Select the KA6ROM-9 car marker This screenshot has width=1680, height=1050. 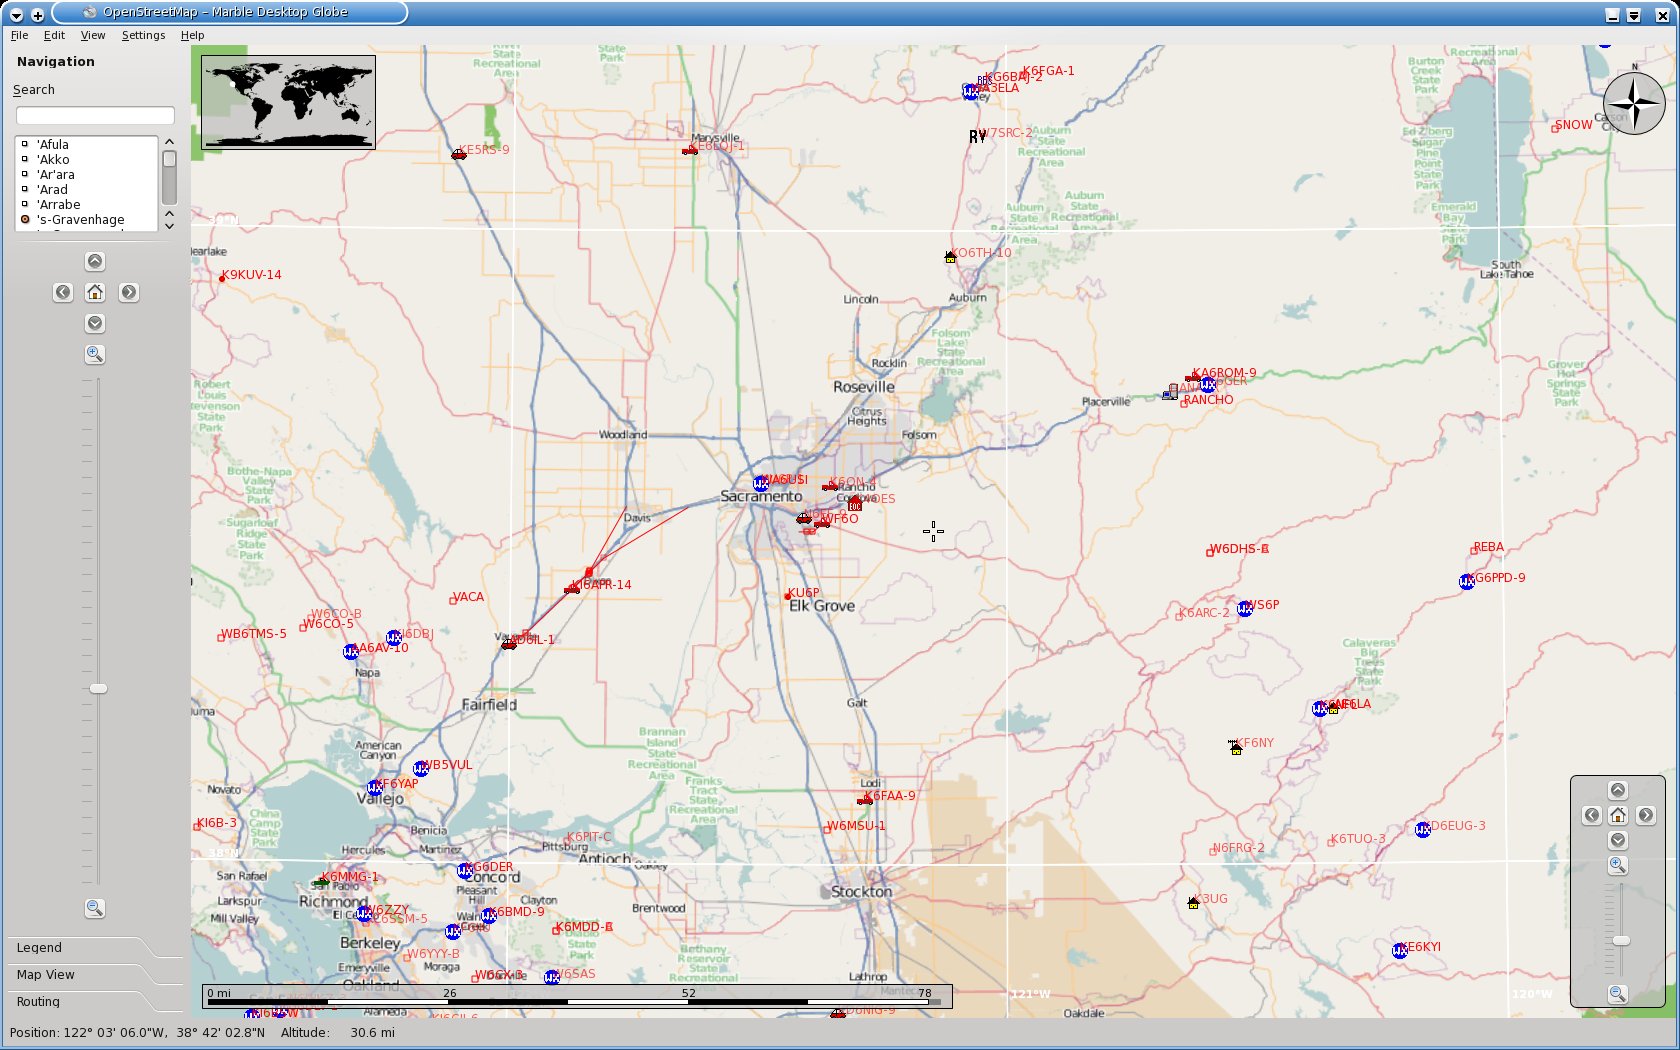pos(1193,377)
